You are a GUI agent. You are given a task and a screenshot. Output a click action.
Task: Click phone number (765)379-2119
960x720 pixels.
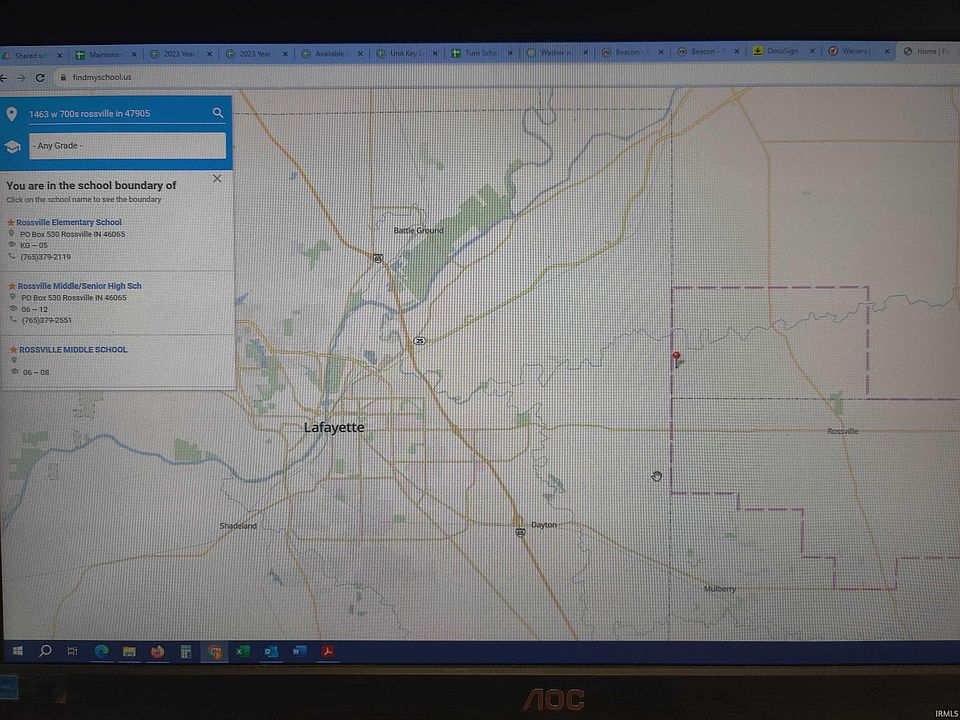coord(45,257)
